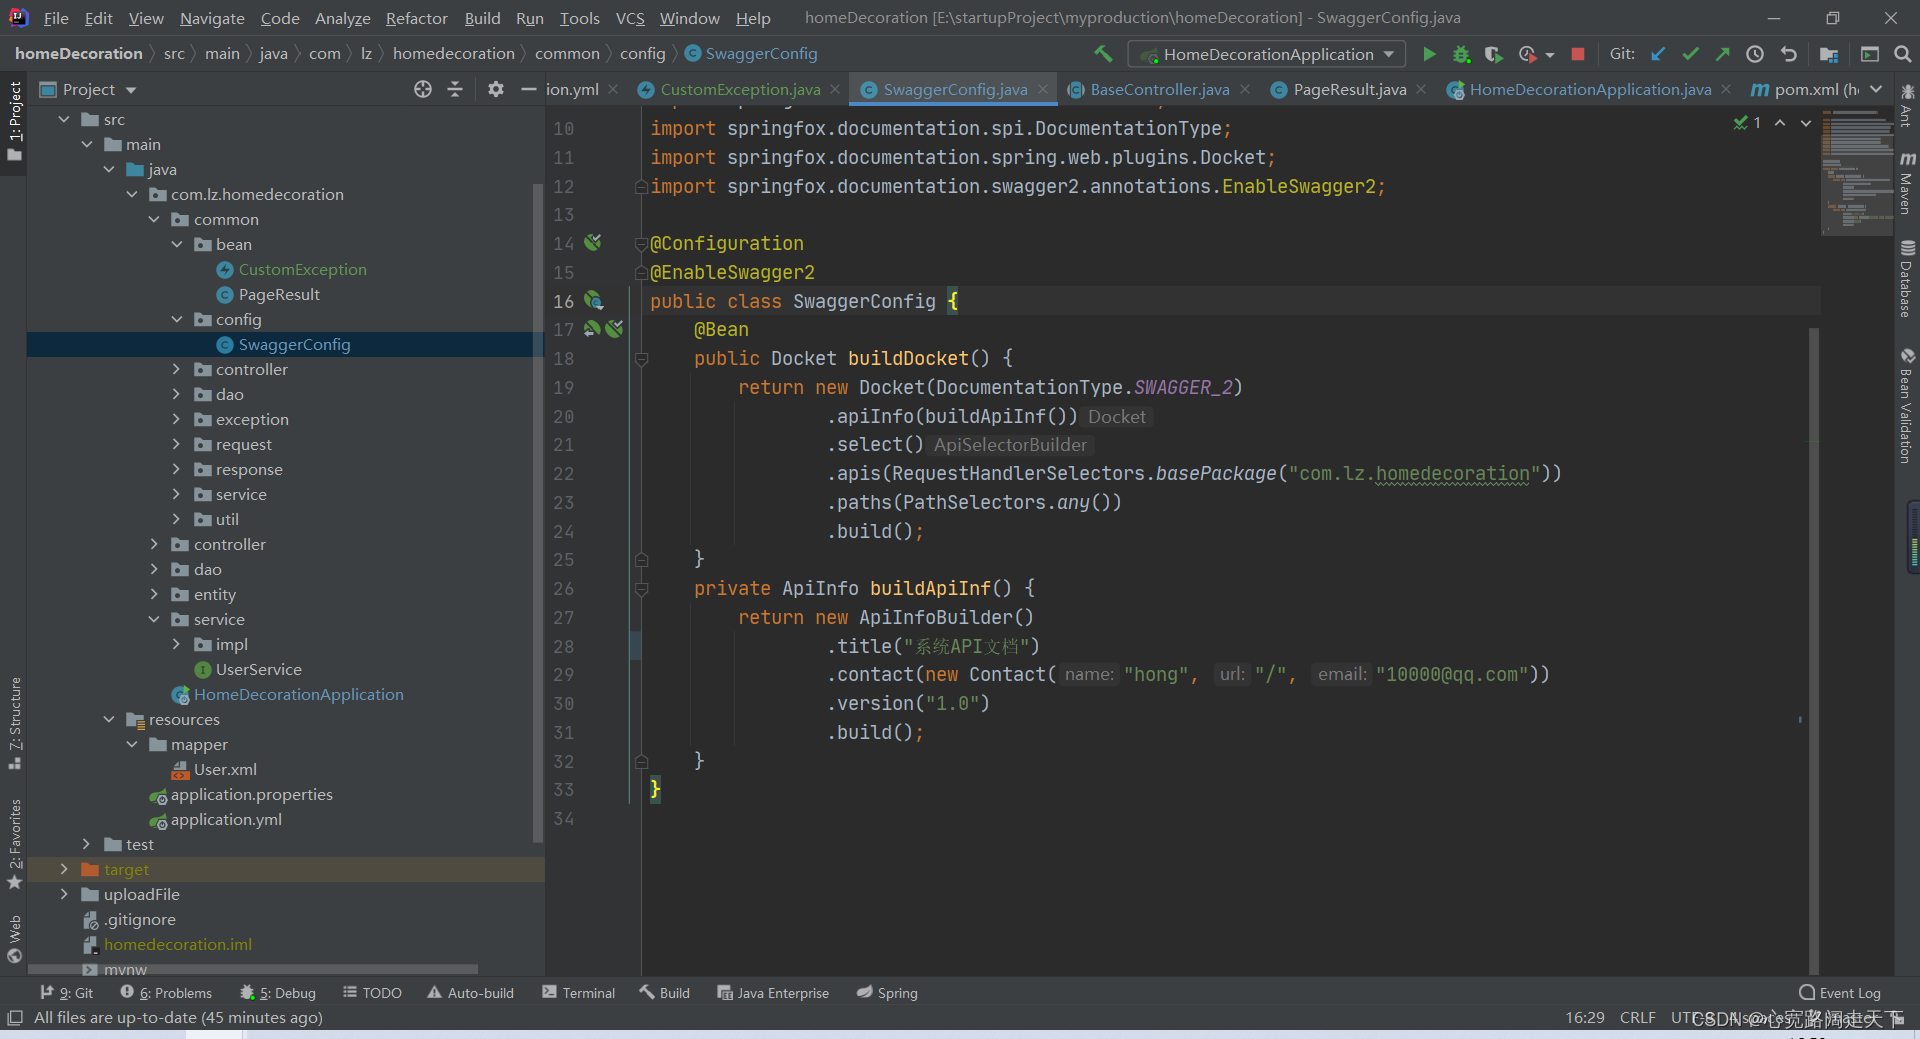Click the locate file target icon in Project panel
The height and width of the screenshot is (1039, 1920).
[423, 89]
